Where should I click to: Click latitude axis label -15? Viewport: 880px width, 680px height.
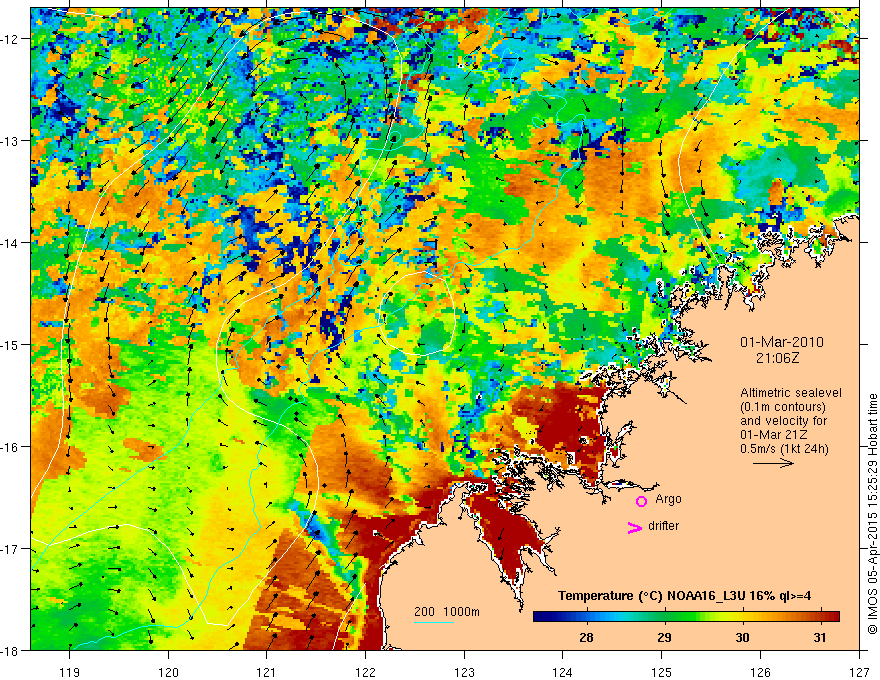click(x=11, y=344)
